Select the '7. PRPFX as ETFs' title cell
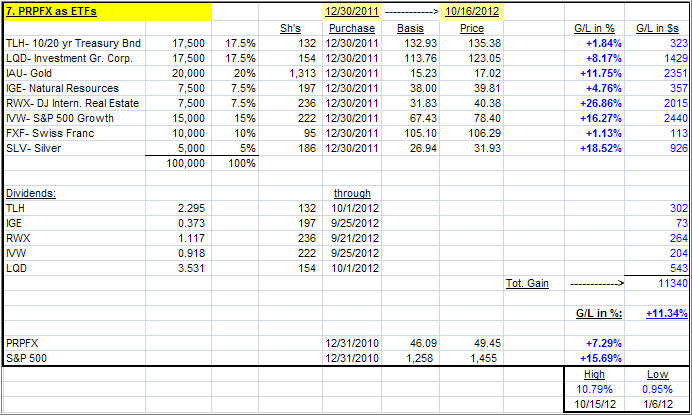 [x=108, y=11]
